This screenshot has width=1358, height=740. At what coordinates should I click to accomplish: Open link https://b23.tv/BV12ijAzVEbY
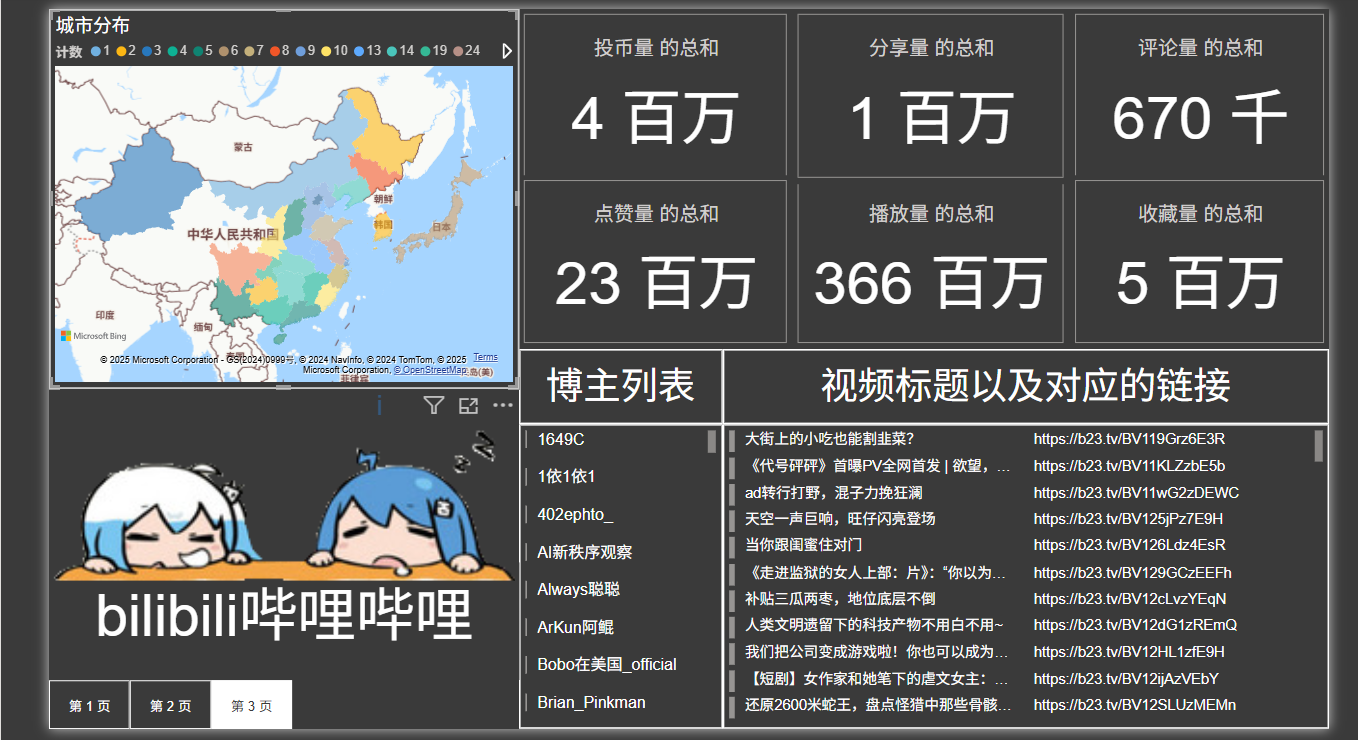(x=1126, y=679)
